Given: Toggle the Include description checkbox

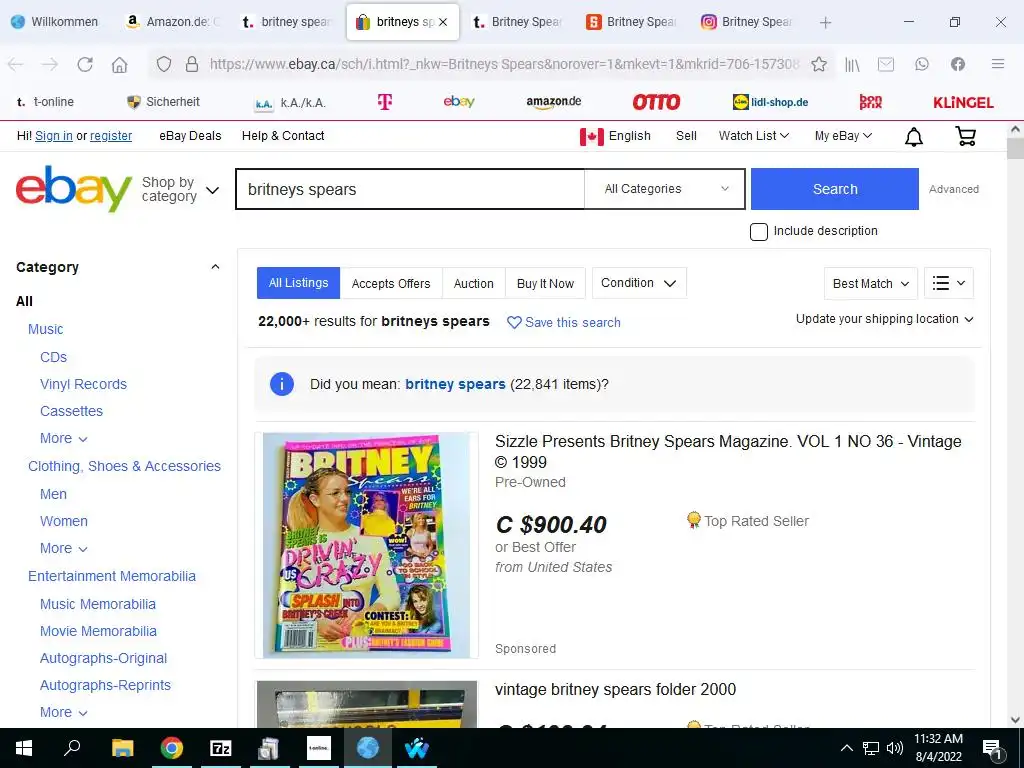Looking at the screenshot, I should click(x=758, y=231).
